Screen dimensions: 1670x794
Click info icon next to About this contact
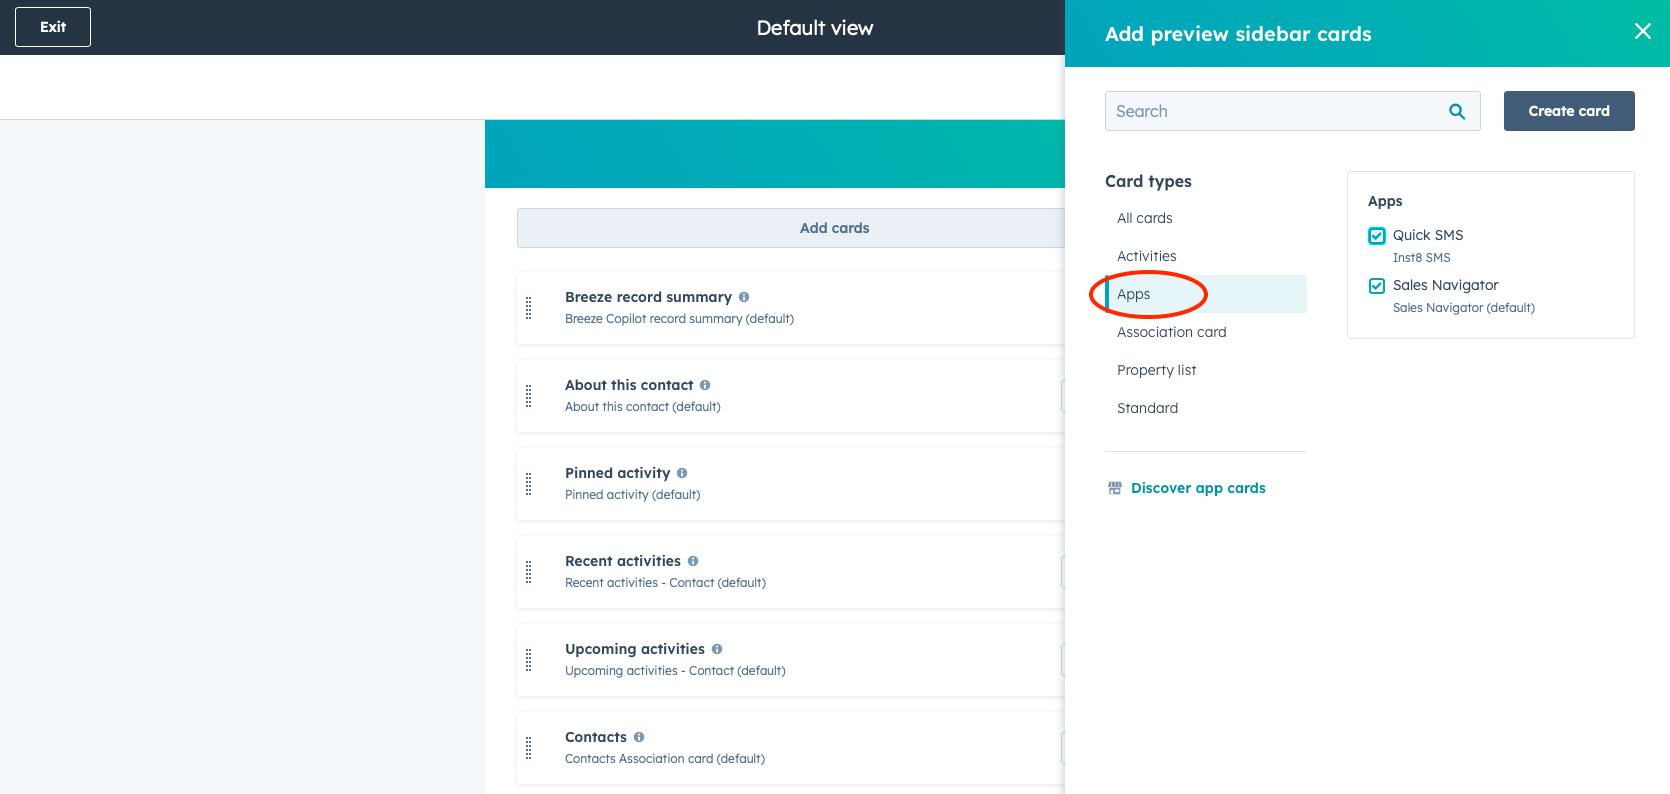[x=705, y=385]
